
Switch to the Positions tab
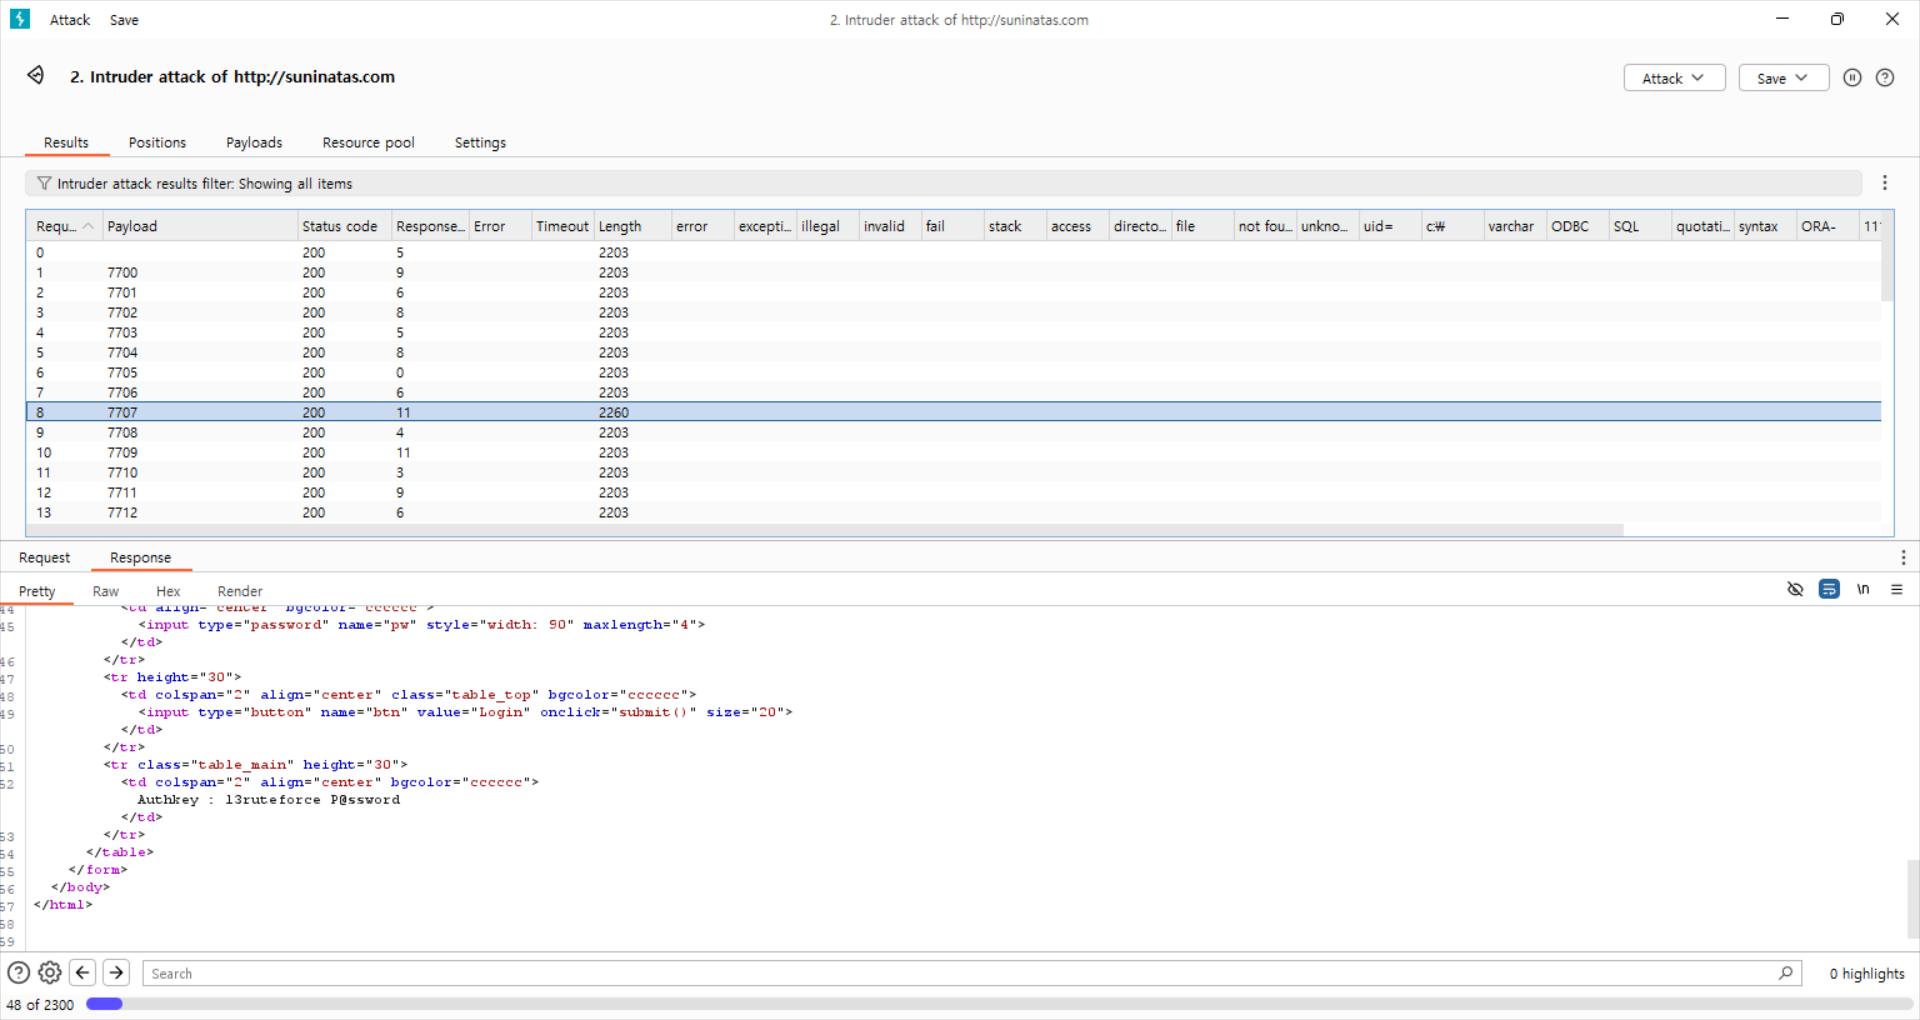[x=157, y=142]
